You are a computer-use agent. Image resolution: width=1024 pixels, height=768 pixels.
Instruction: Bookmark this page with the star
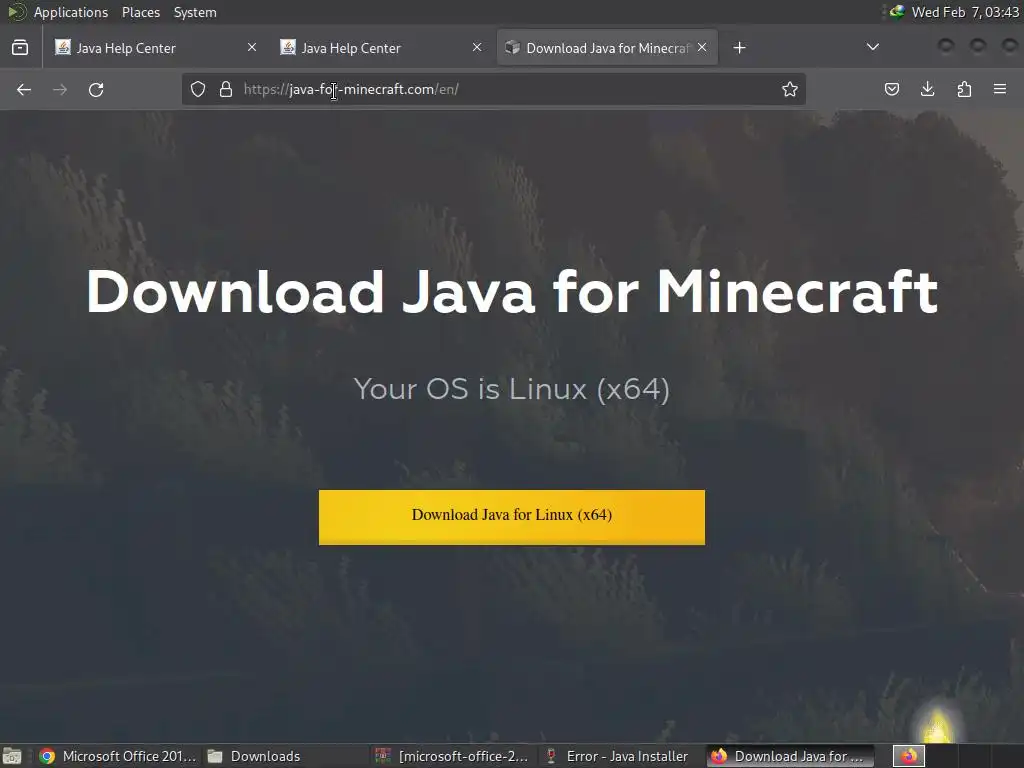click(x=790, y=89)
